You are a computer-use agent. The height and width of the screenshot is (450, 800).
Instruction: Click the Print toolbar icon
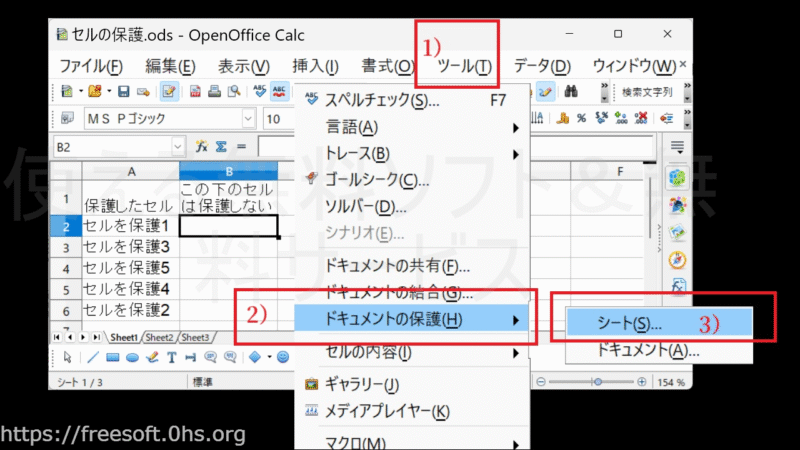[x=214, y=92]
